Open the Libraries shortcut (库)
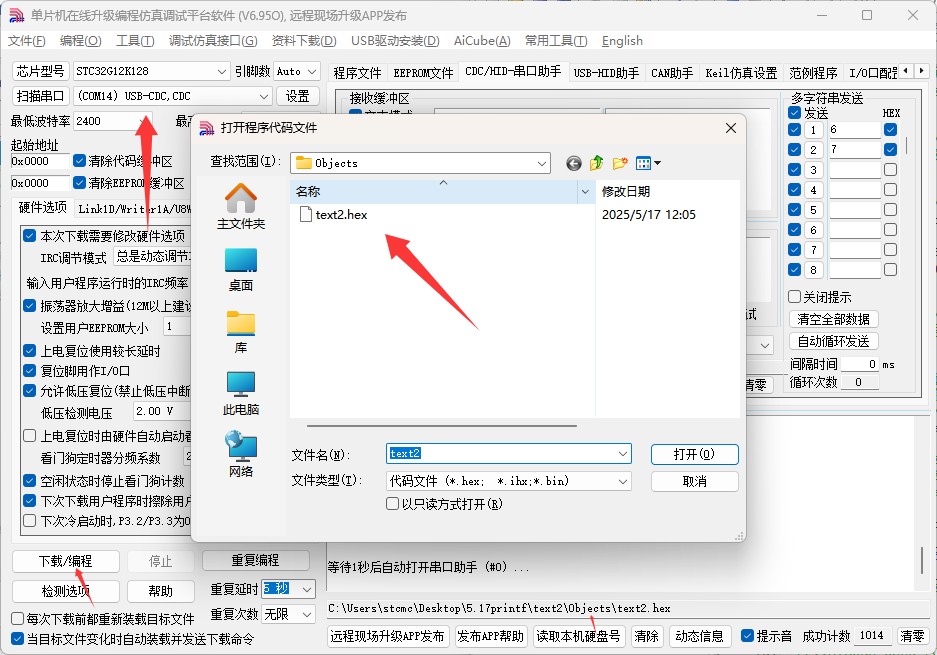 [x=241, y=332]
